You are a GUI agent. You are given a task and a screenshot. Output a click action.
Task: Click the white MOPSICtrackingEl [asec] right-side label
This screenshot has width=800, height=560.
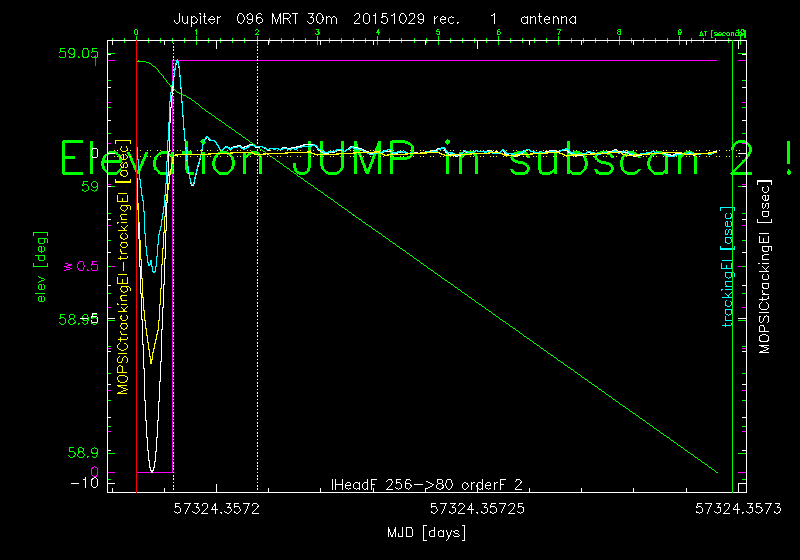765,267
